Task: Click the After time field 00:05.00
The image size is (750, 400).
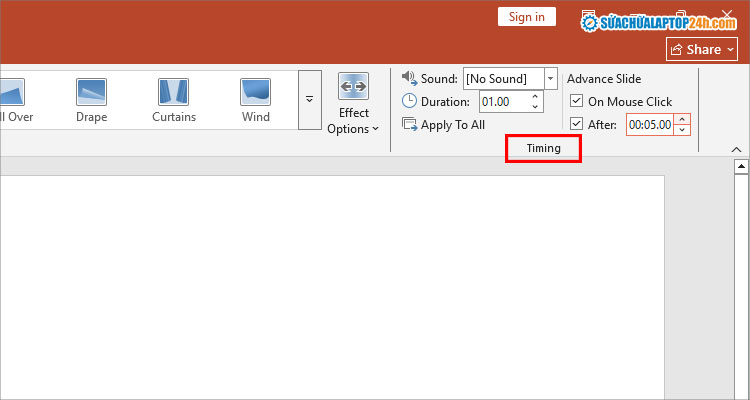Action: 650,125
